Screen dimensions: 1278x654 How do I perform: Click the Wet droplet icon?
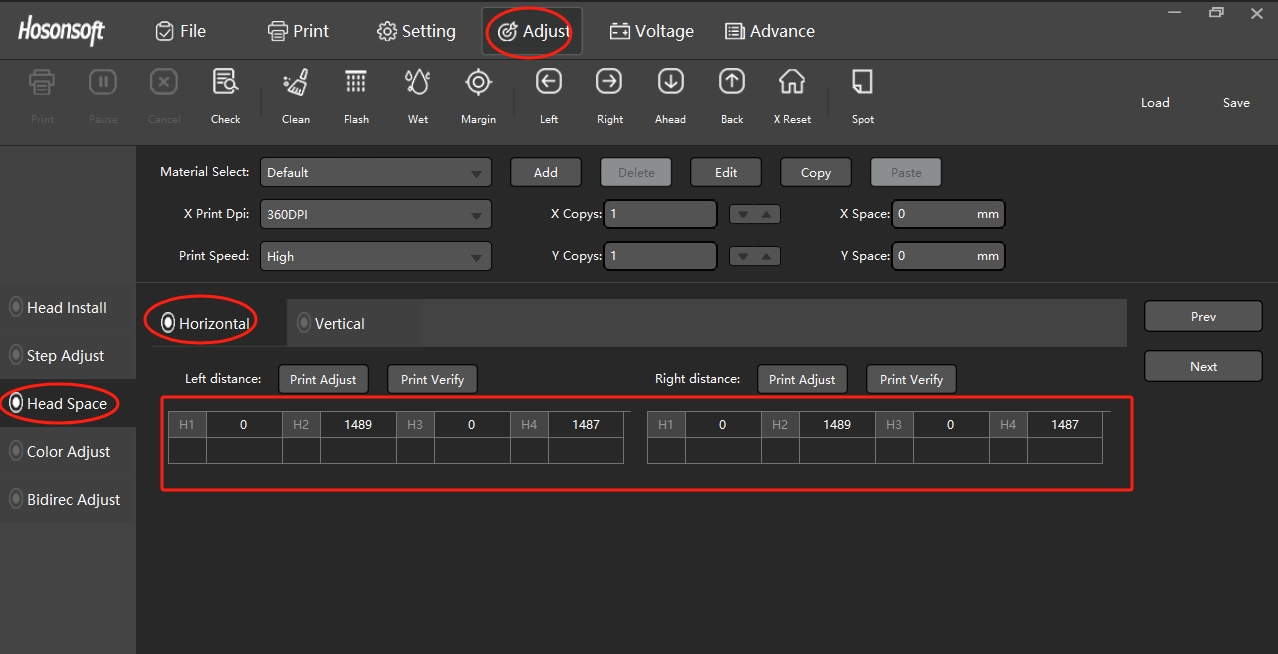(418, 83)
